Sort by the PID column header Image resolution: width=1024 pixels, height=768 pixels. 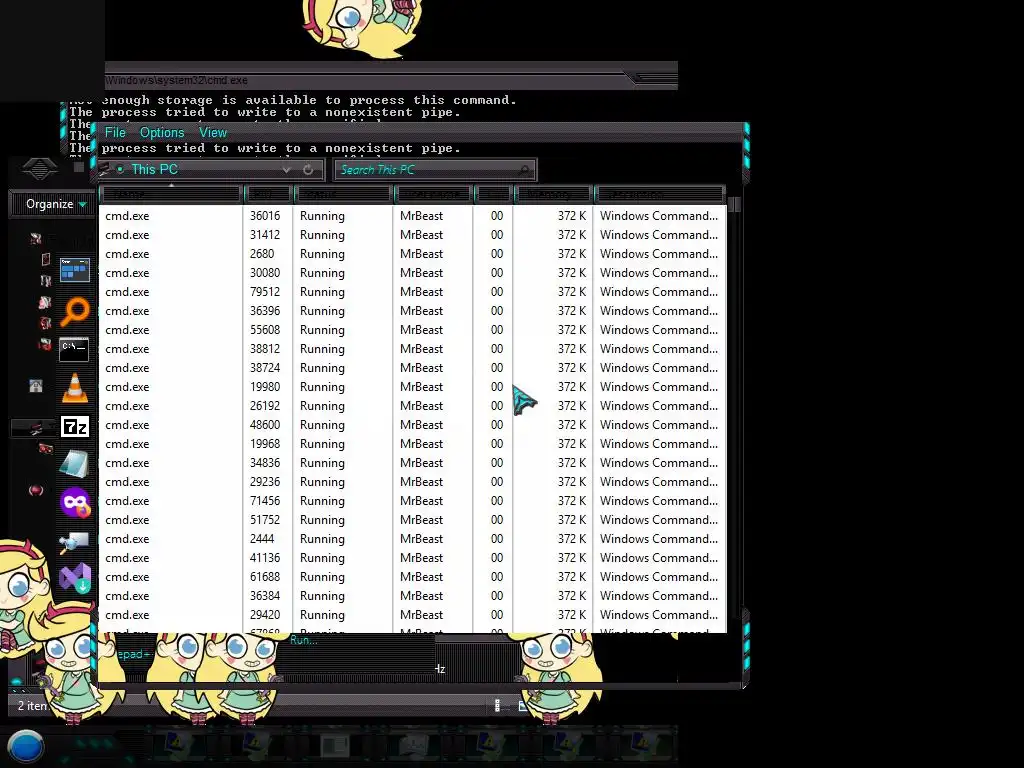267,194
